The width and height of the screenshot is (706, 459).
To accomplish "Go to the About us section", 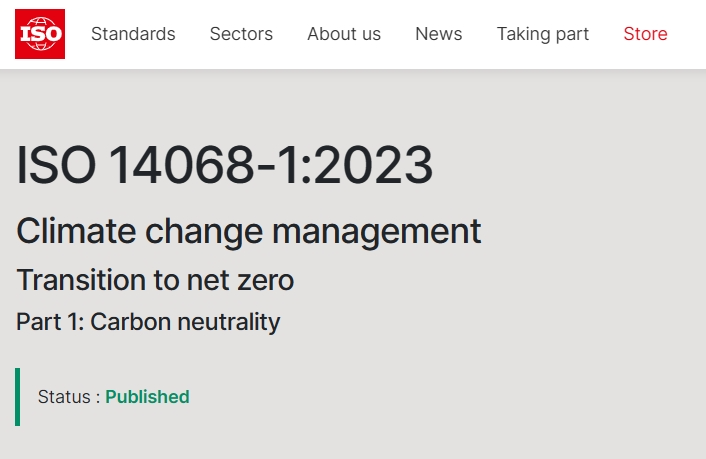I will click(x=344, y=34).
